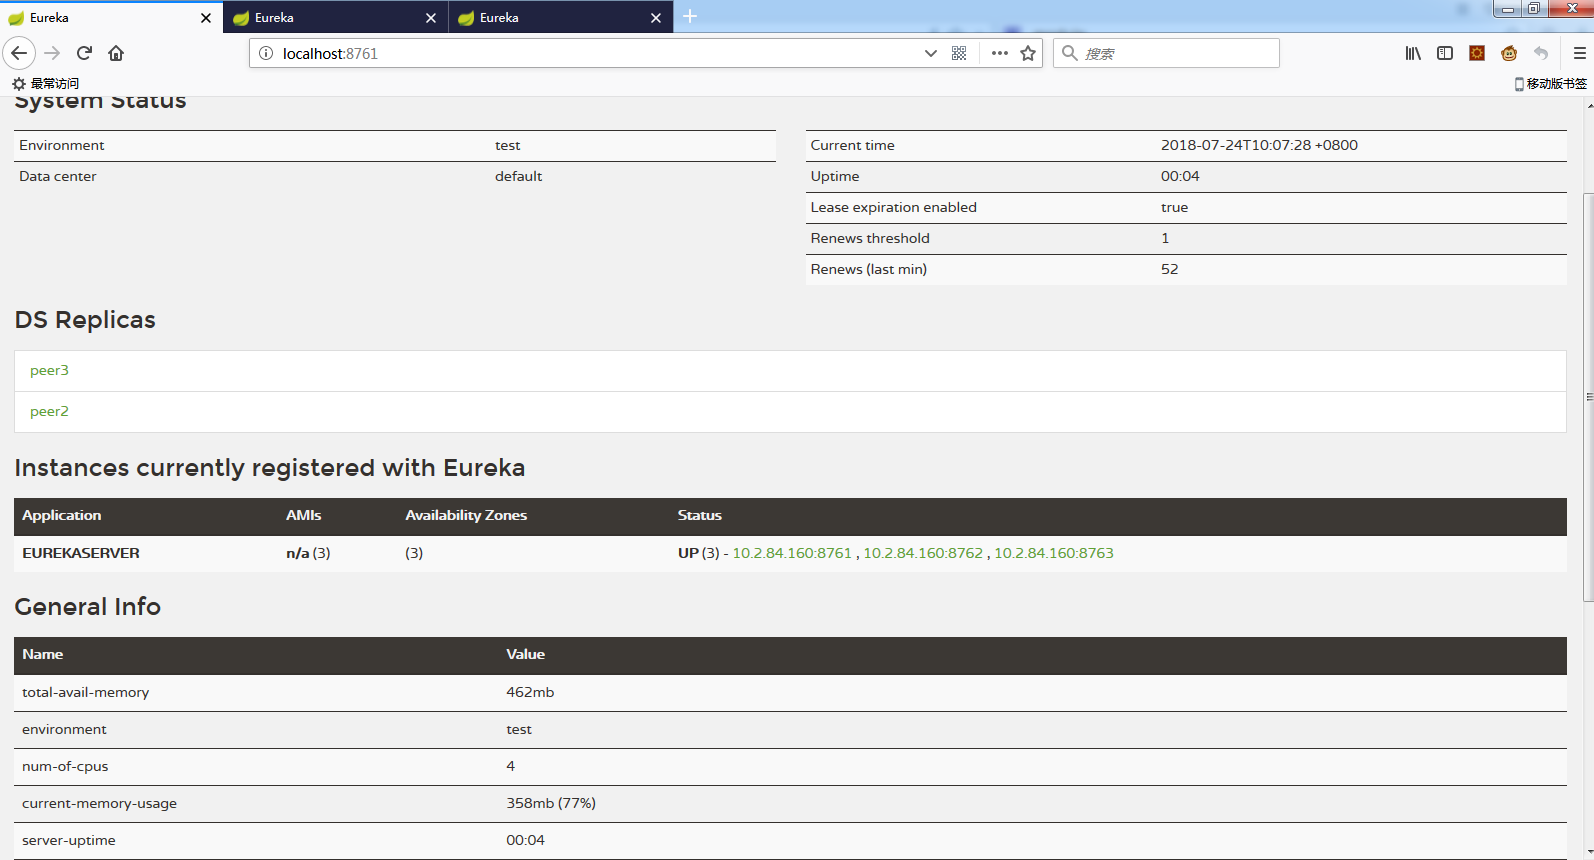This screenshot has width=1594, height=860.
Task: Open the Firefox hamburger menu
Action: [x=1580, y=53]
